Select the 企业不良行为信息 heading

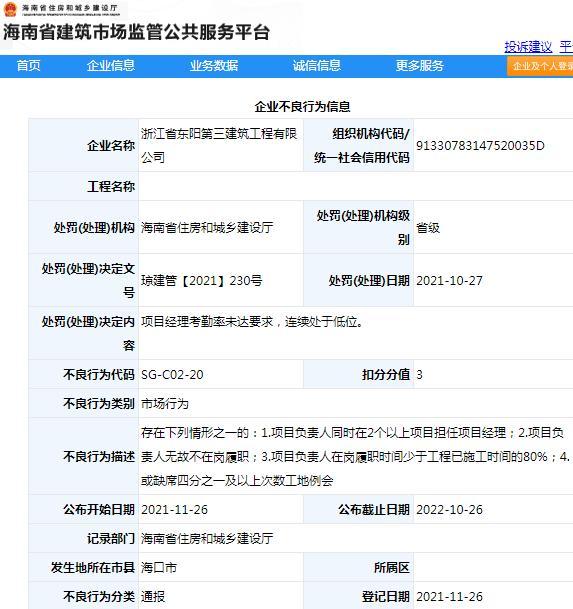click(x=303, y=106)
